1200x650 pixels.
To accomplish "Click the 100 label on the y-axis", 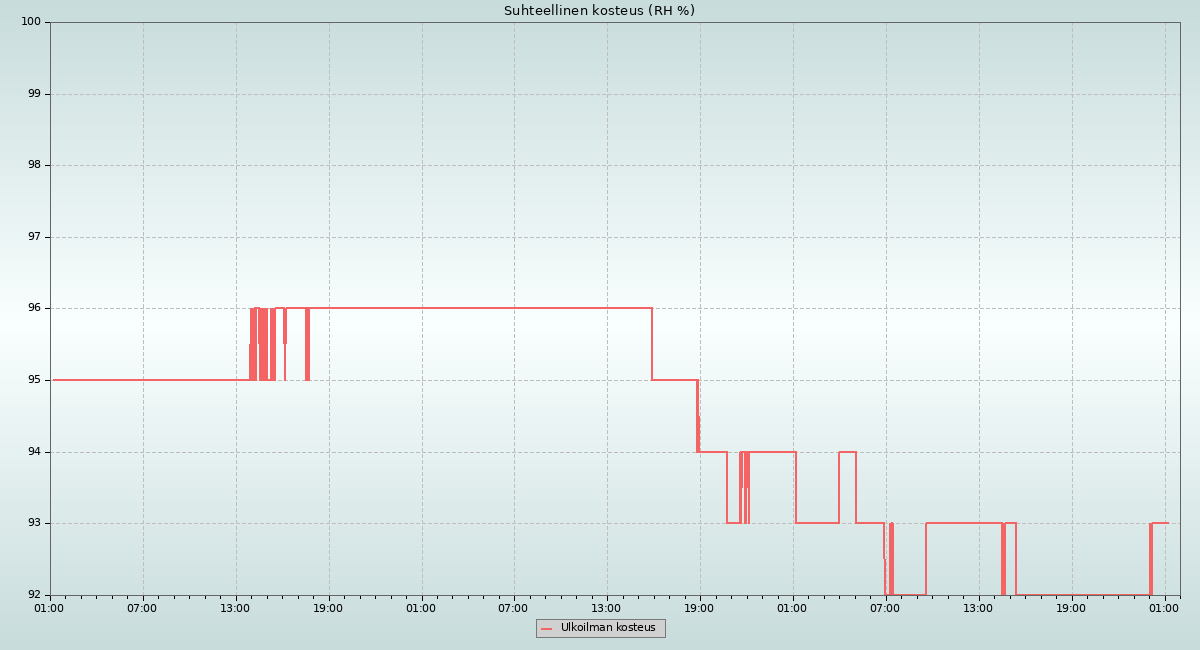I will [31, 22].
